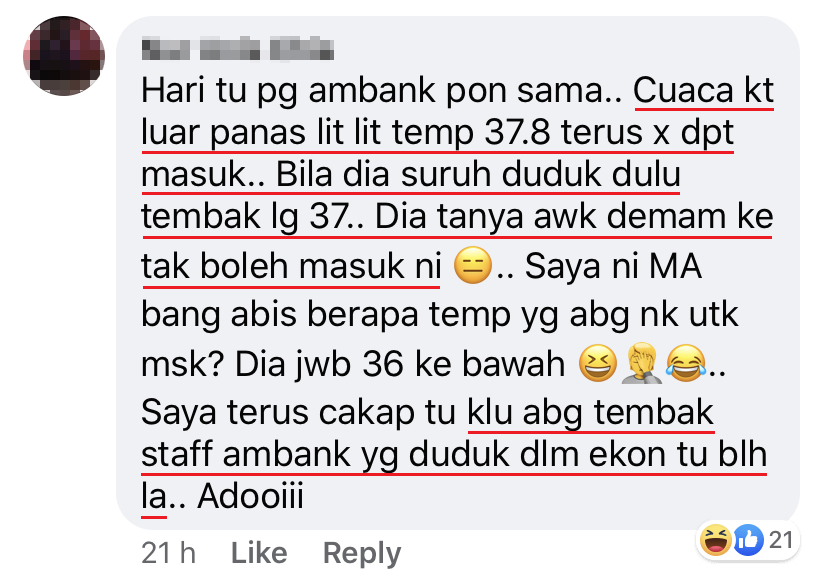Open the 21 reactions count

point(781,540)
